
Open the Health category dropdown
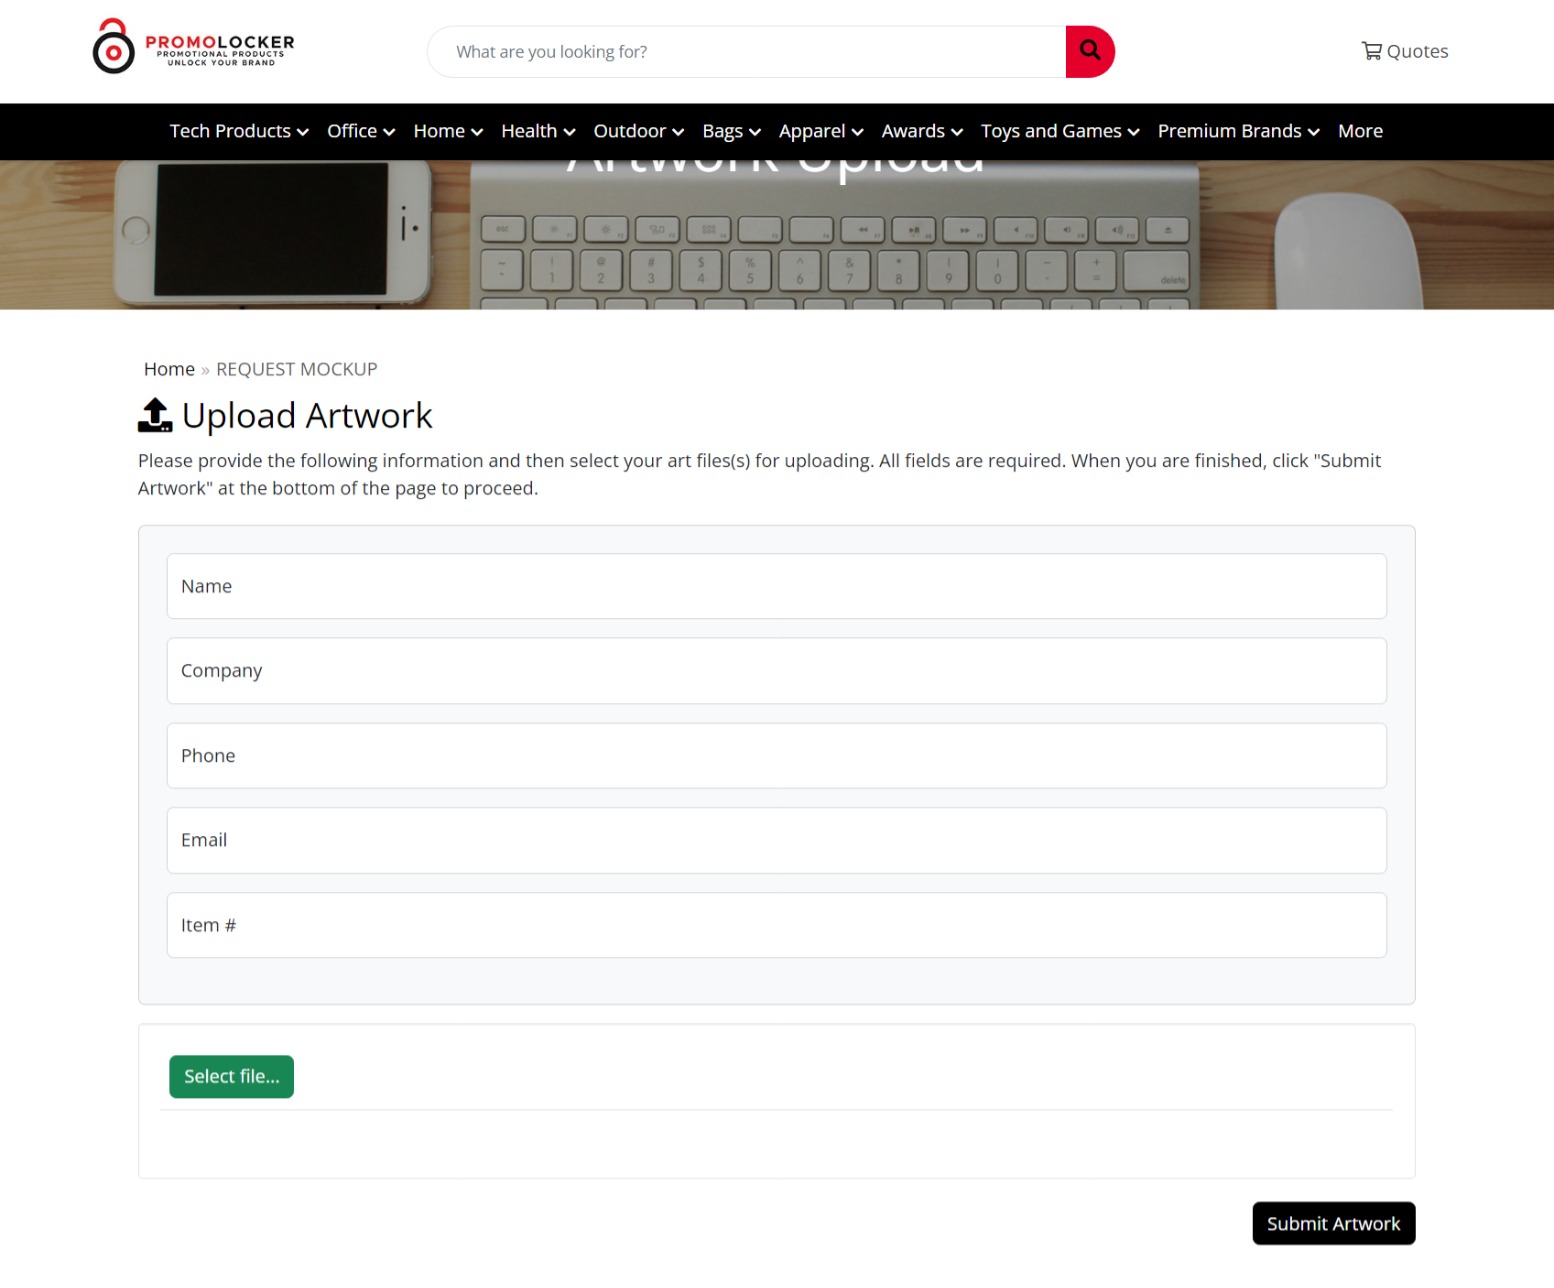pos(538,131)
